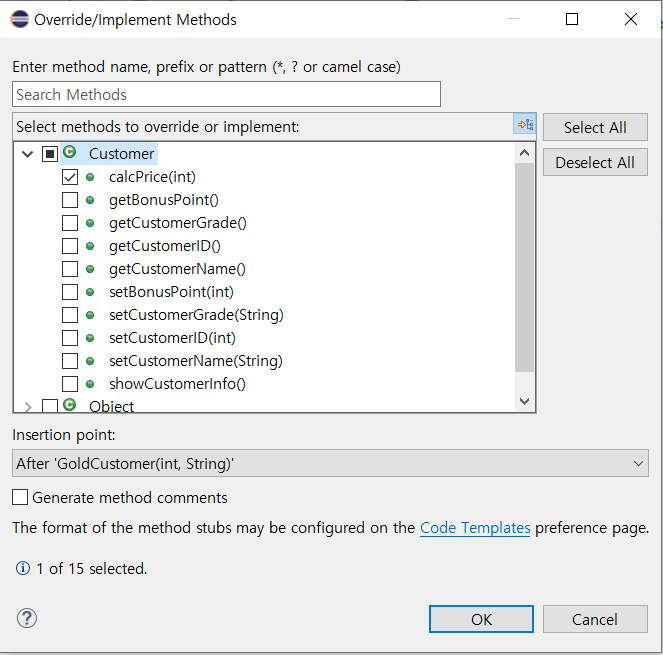The height and width of the screenshot is (655, 663).
Task: Uncheck the calcPrice(int) checkbox
Action: (x=70, y=177)
